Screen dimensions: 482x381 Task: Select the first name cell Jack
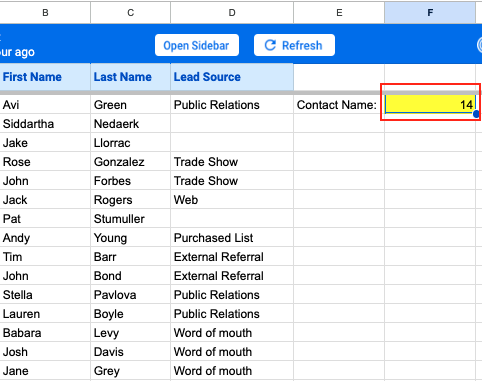(45, 200)
